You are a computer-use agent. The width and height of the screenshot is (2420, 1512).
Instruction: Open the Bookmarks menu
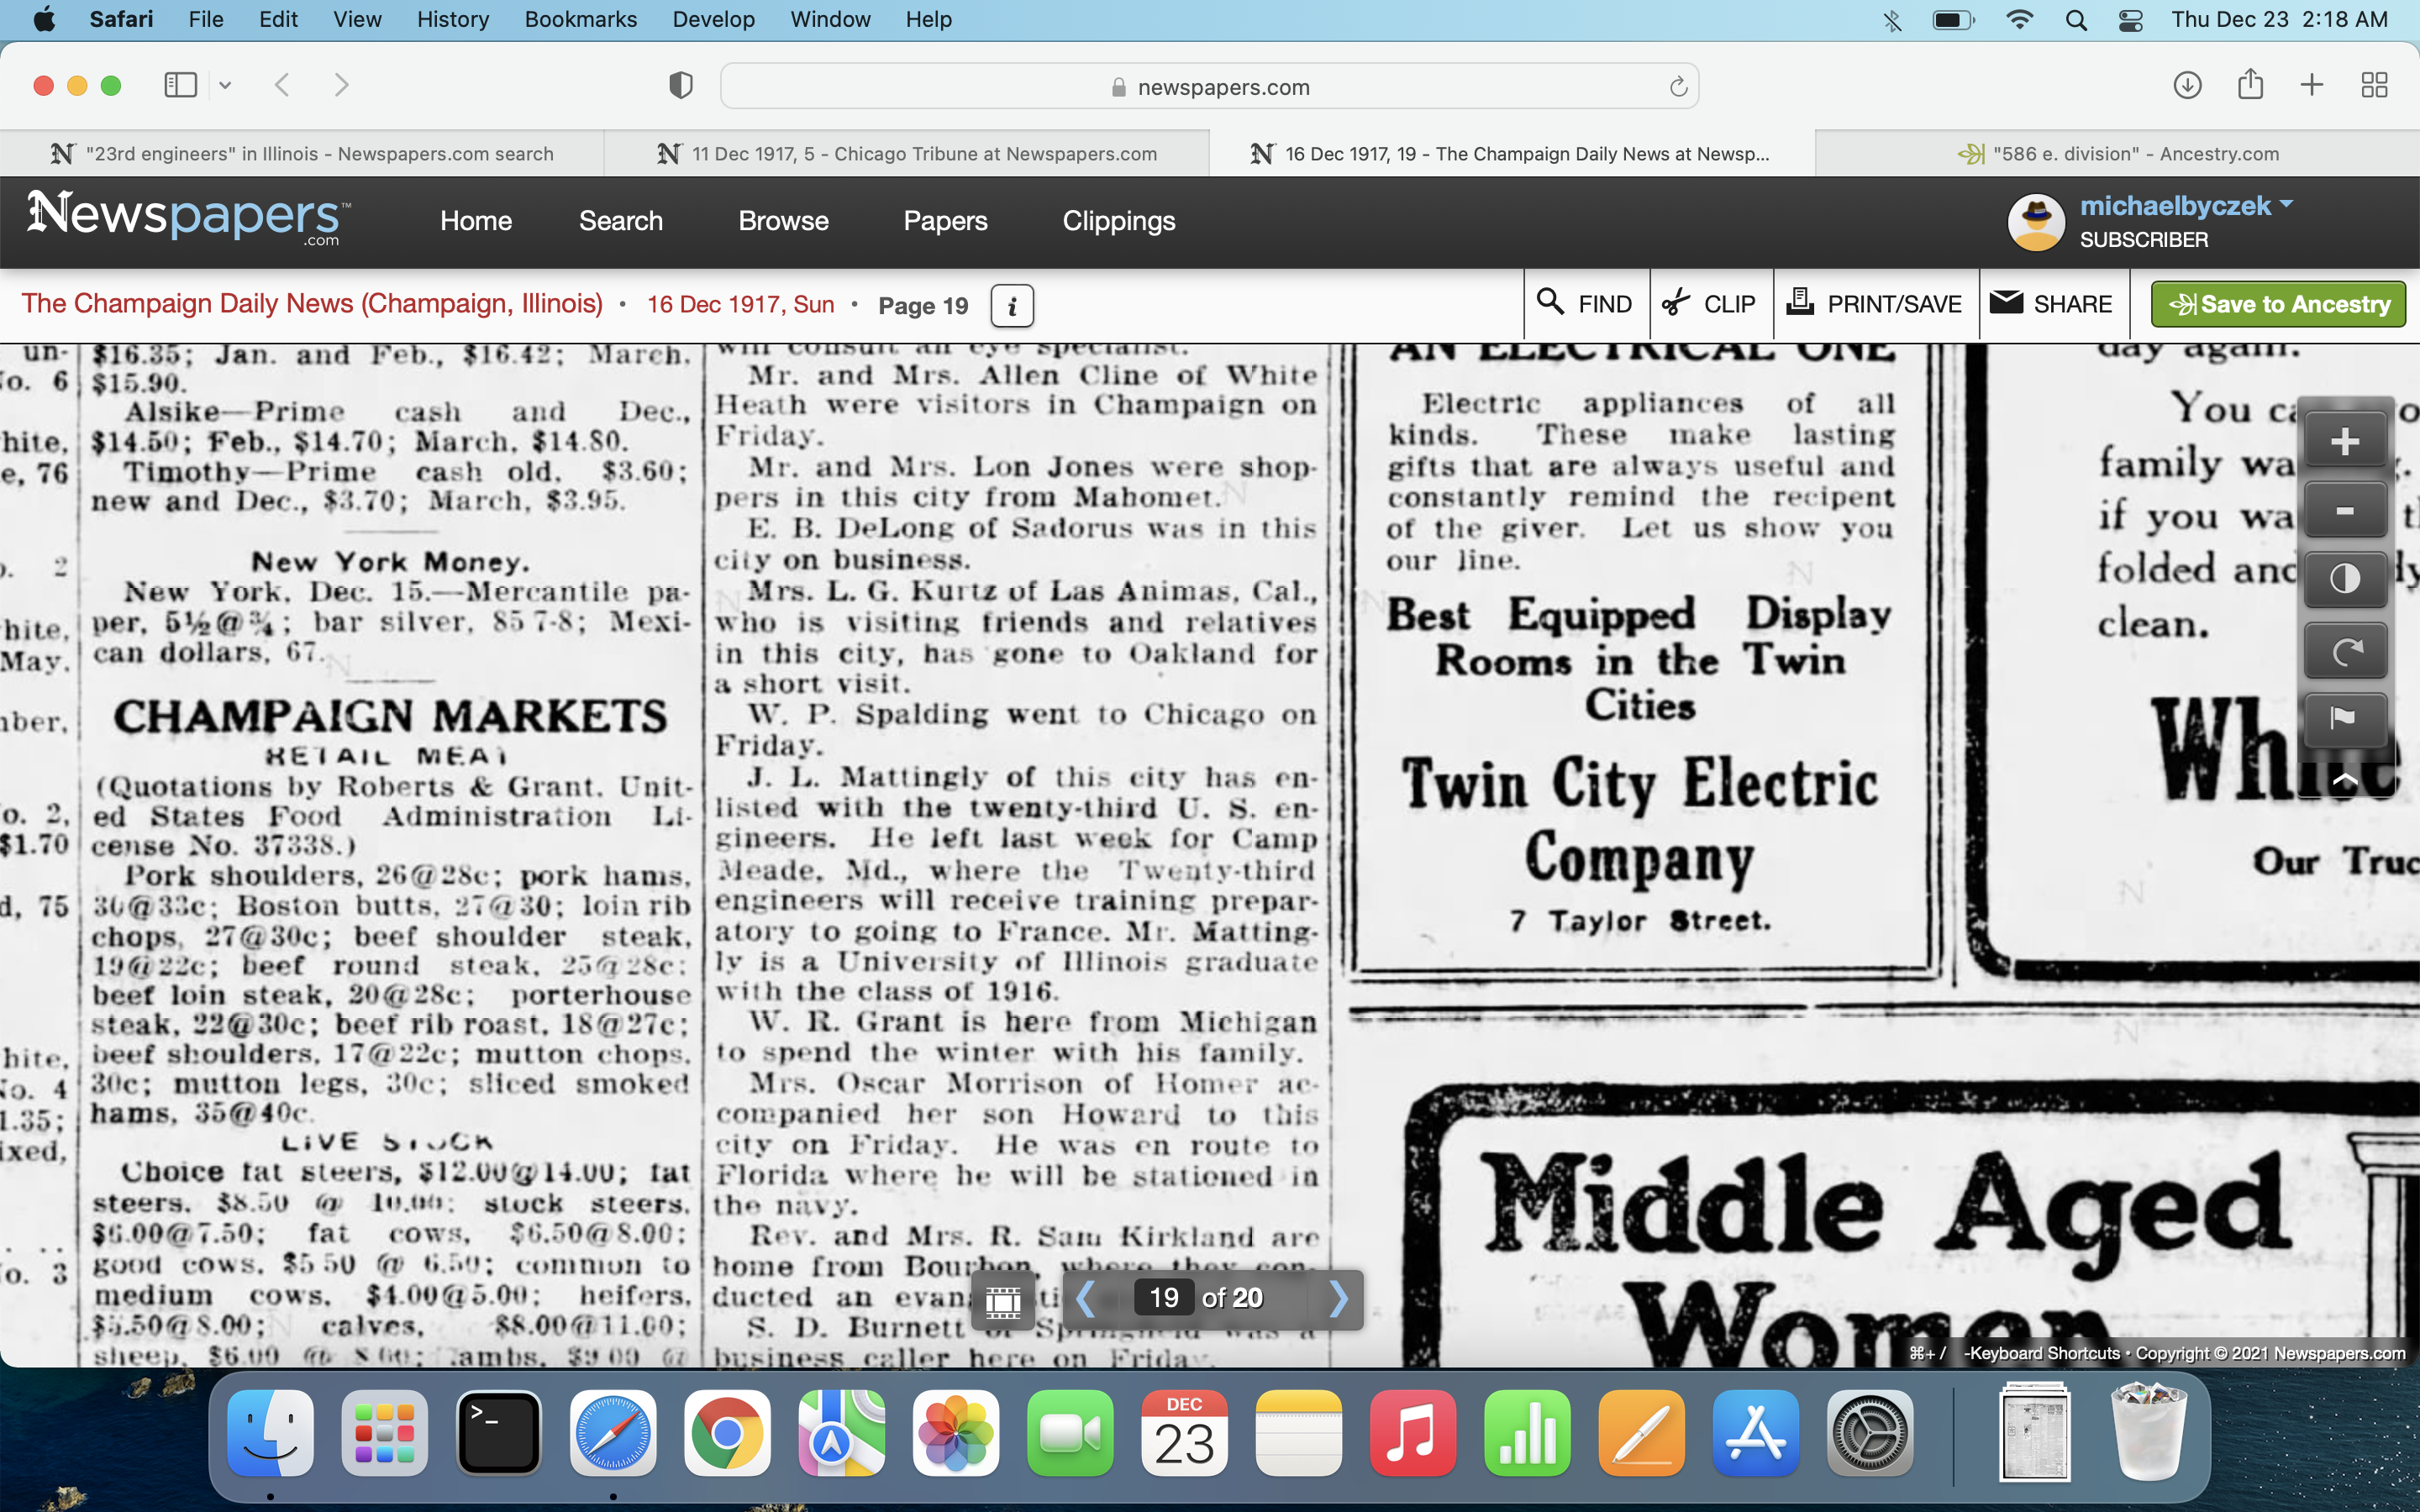coord(580,19)
